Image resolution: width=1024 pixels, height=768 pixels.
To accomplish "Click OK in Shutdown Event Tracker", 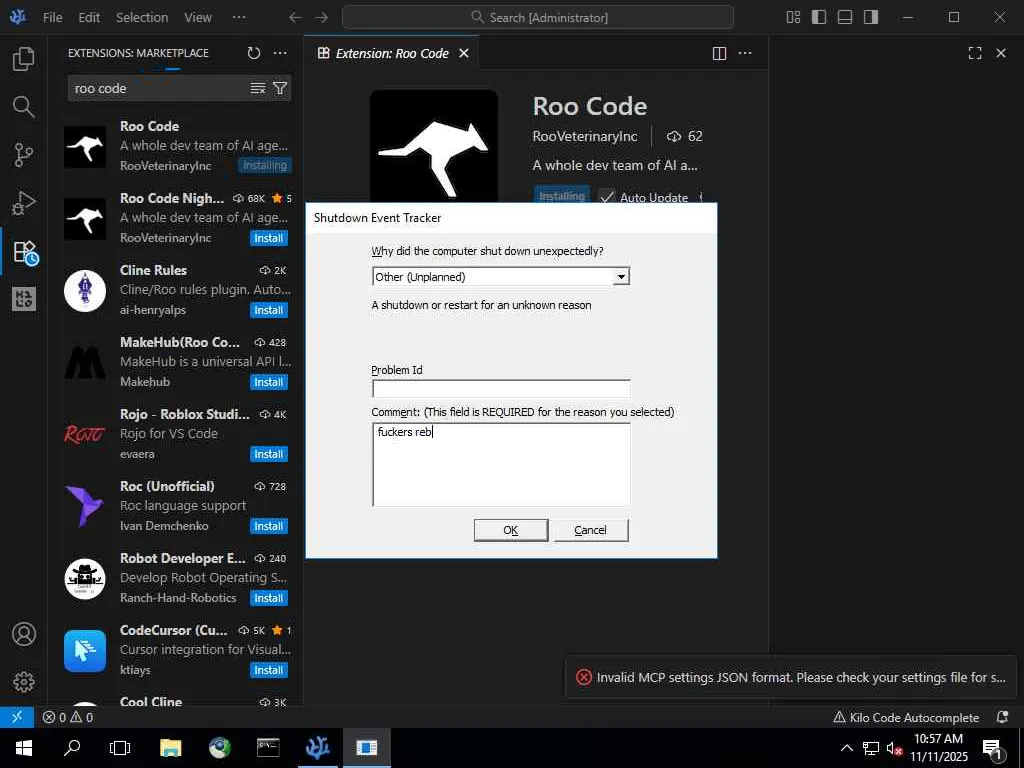I will click(511, 530).
